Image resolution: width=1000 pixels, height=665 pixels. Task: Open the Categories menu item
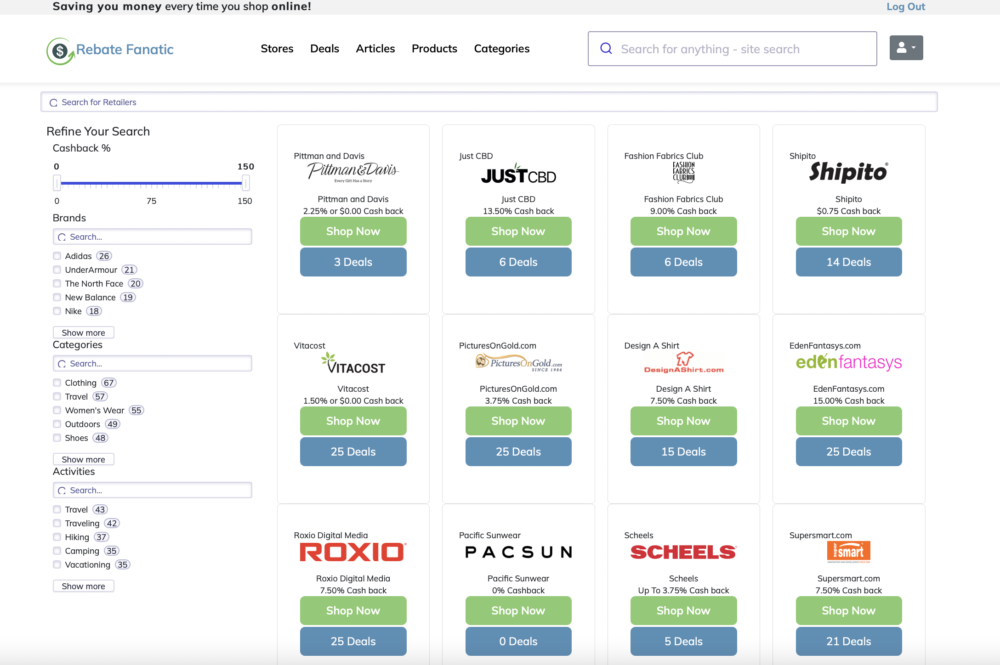501,48
